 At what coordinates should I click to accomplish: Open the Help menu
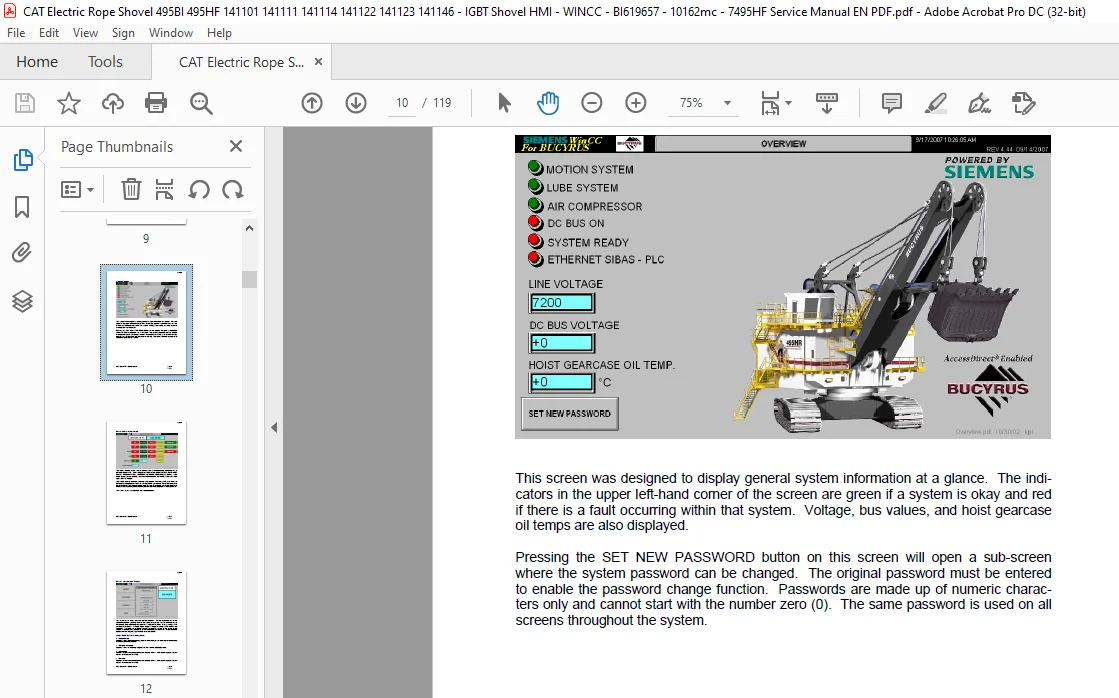pyautogui.click(x=219, y=33)
